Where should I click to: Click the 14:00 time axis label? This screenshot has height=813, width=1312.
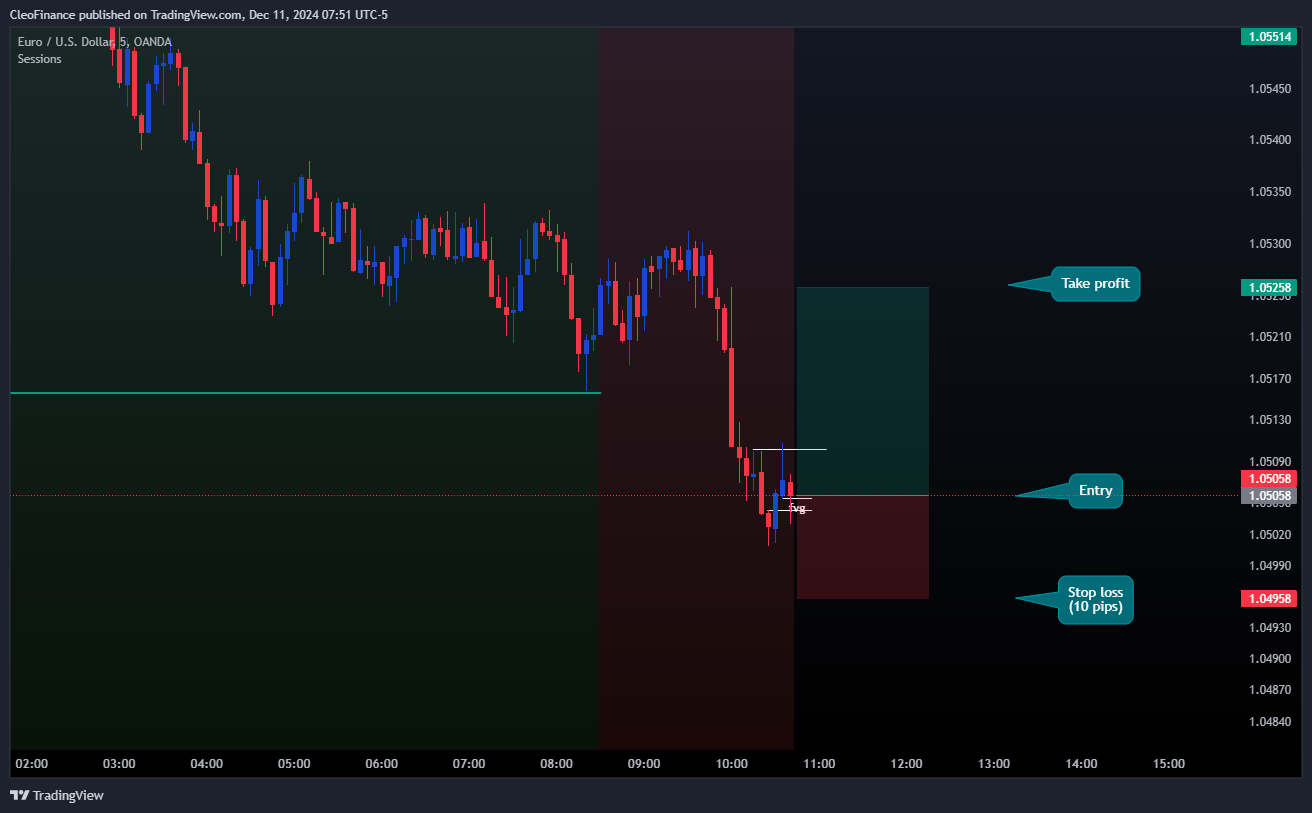coord(1082,764)
